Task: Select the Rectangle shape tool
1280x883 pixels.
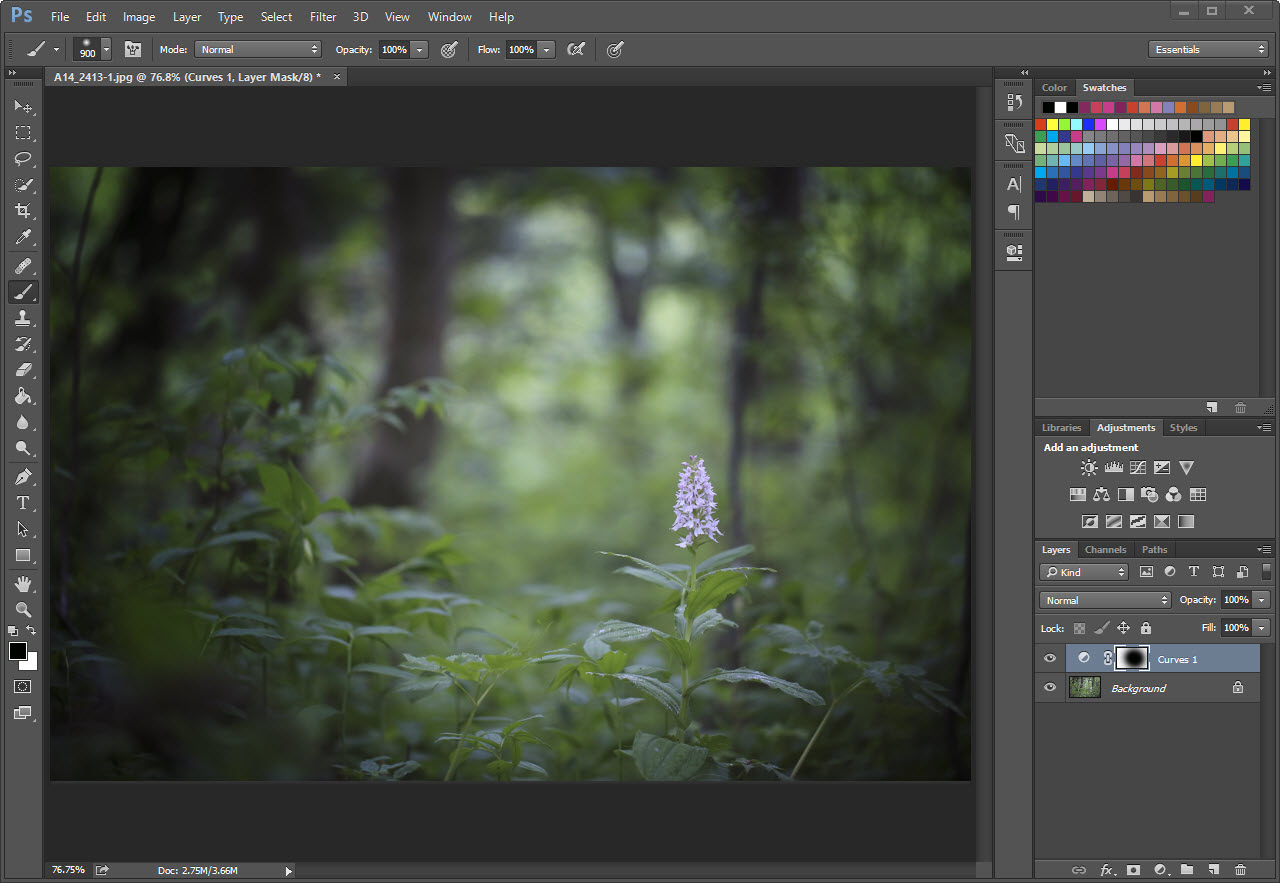Action: (x=23, y=555)
